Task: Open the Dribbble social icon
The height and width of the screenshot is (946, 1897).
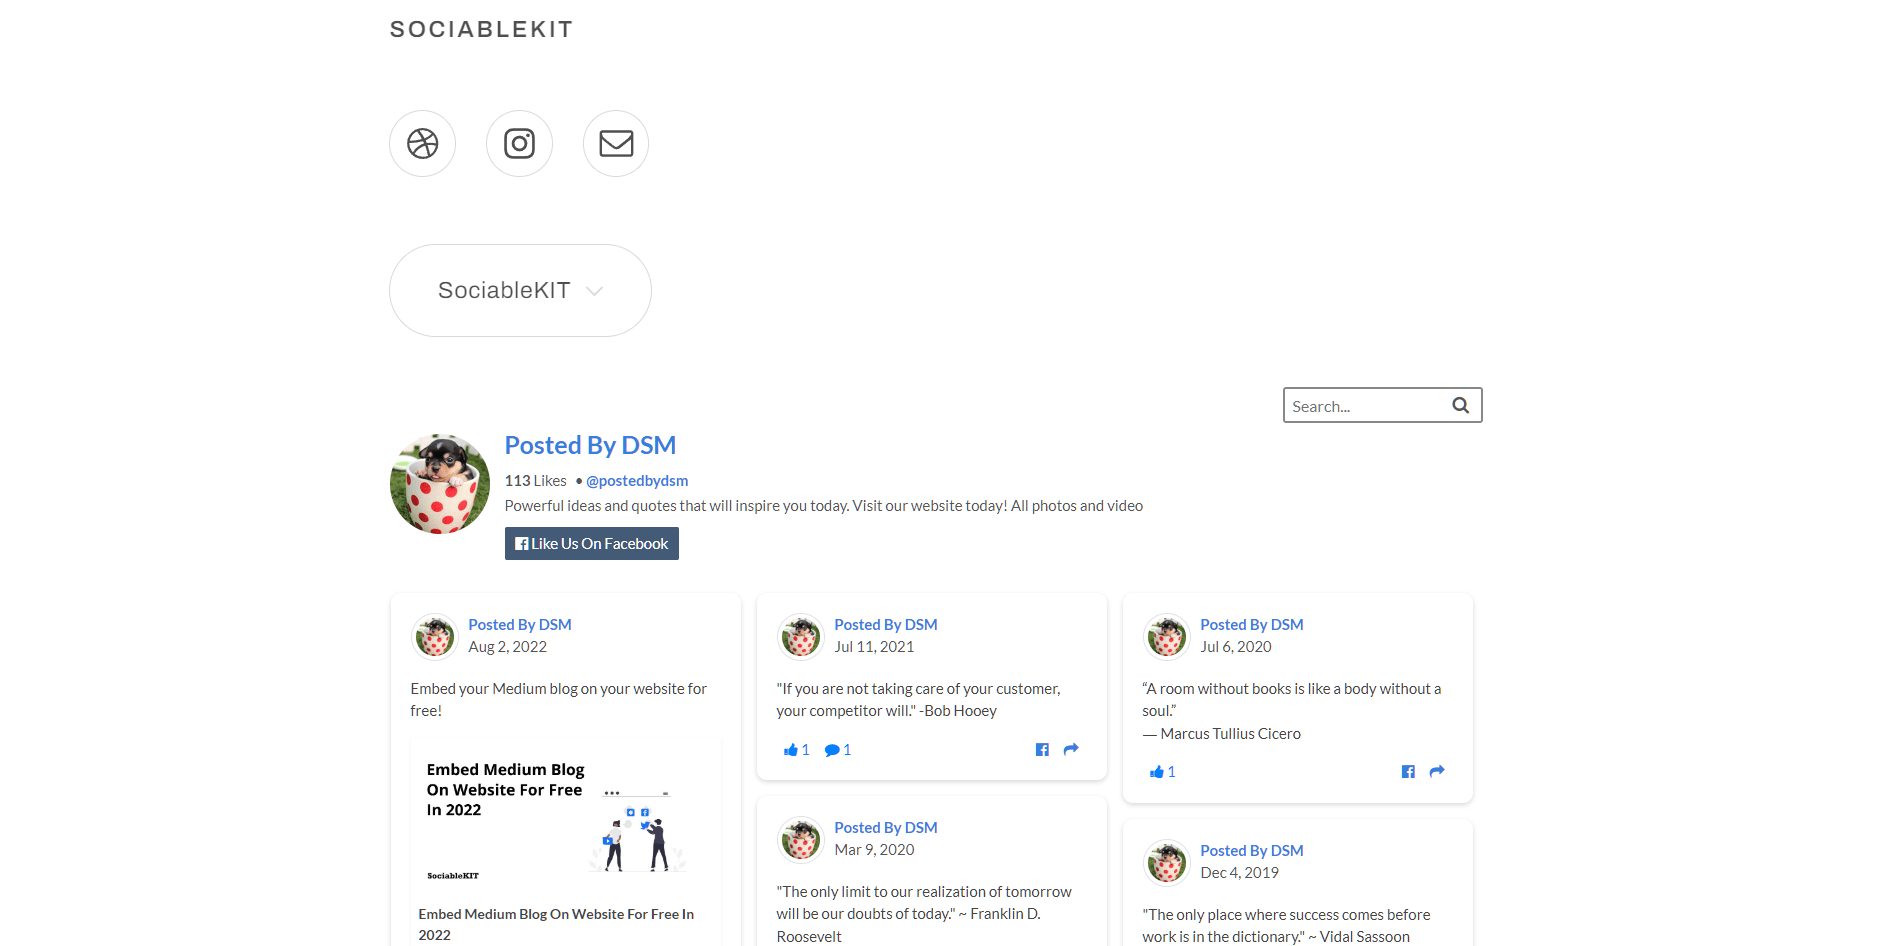Action: tap(421, 143)
